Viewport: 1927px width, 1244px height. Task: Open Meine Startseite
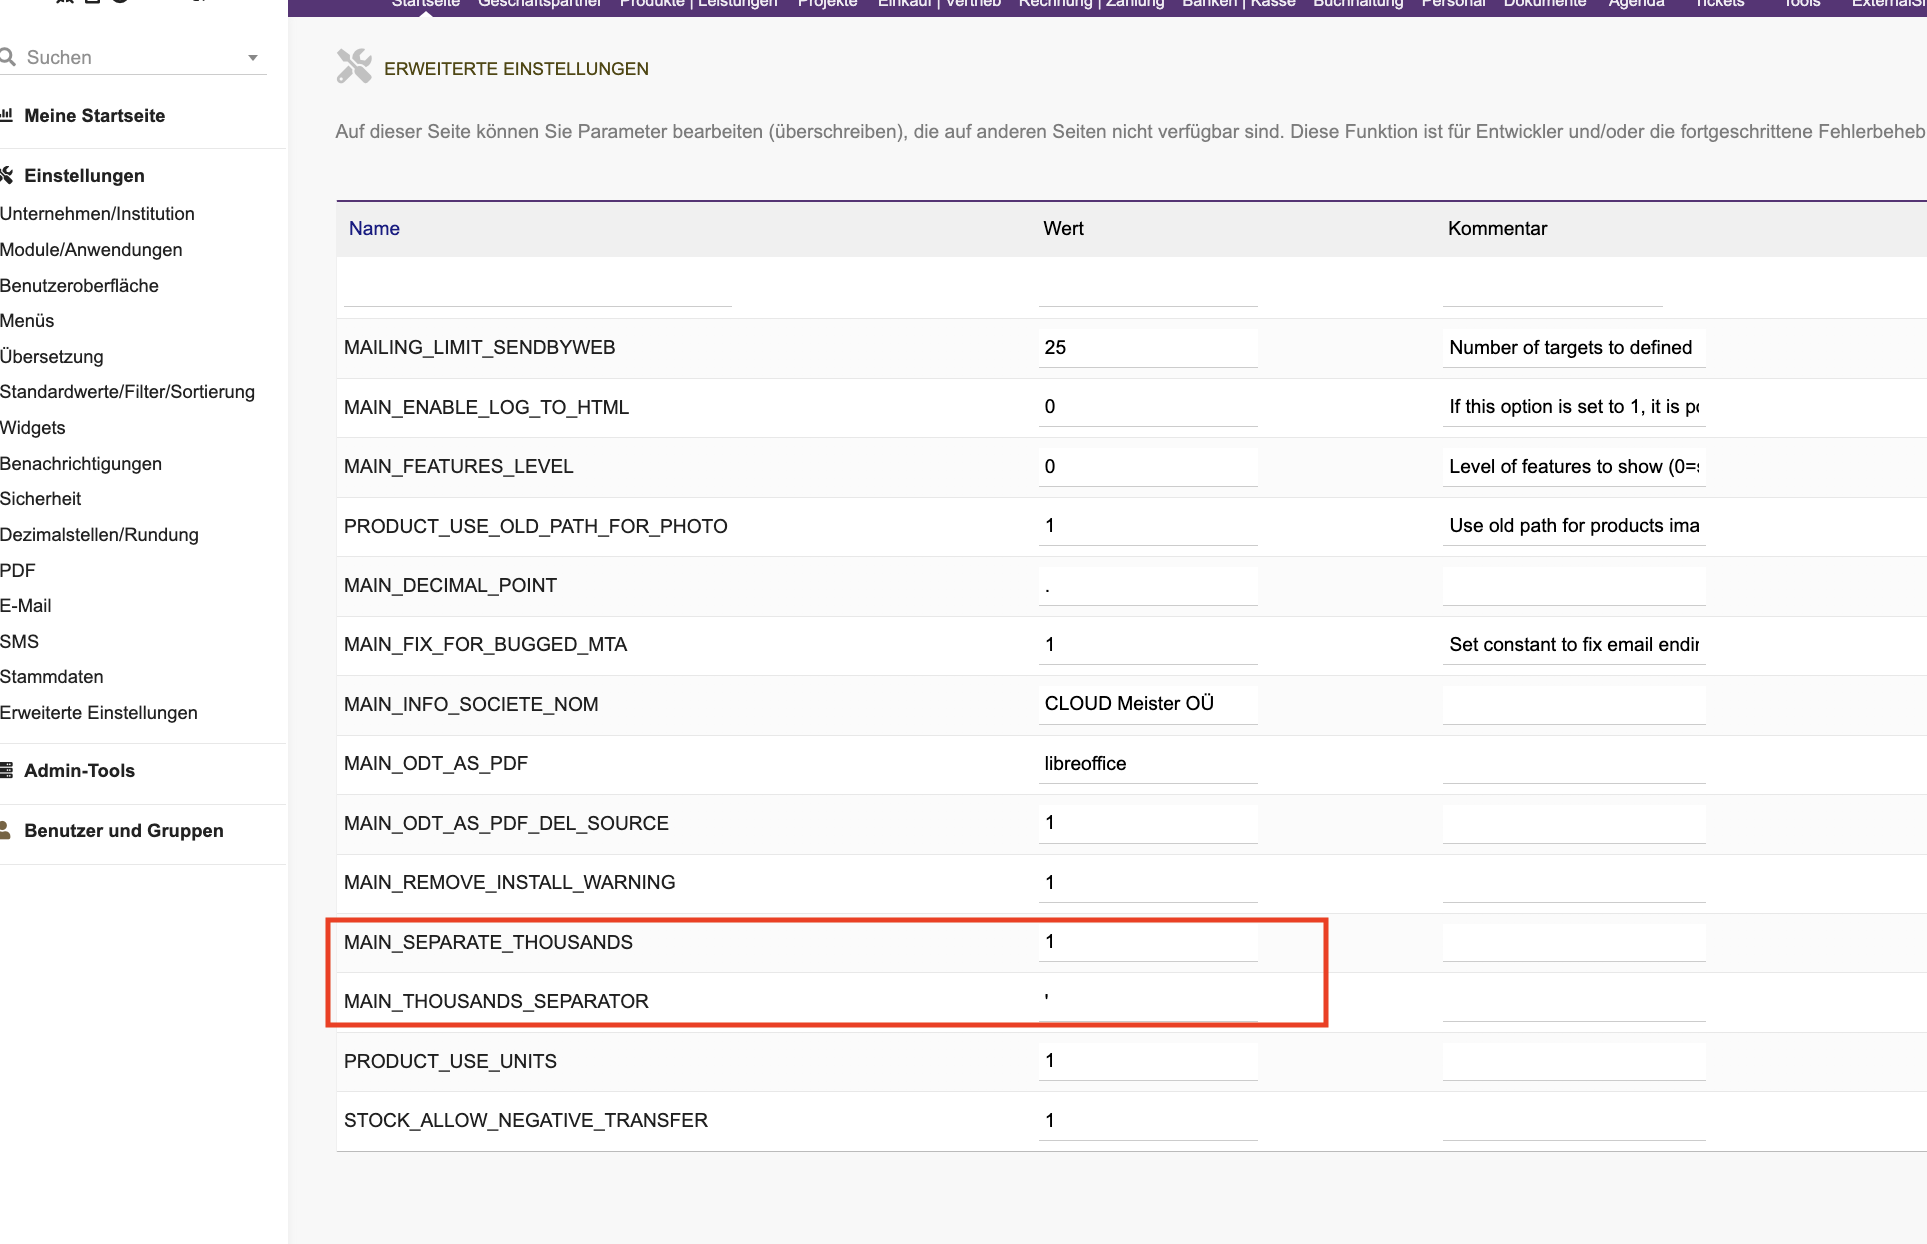94,116
